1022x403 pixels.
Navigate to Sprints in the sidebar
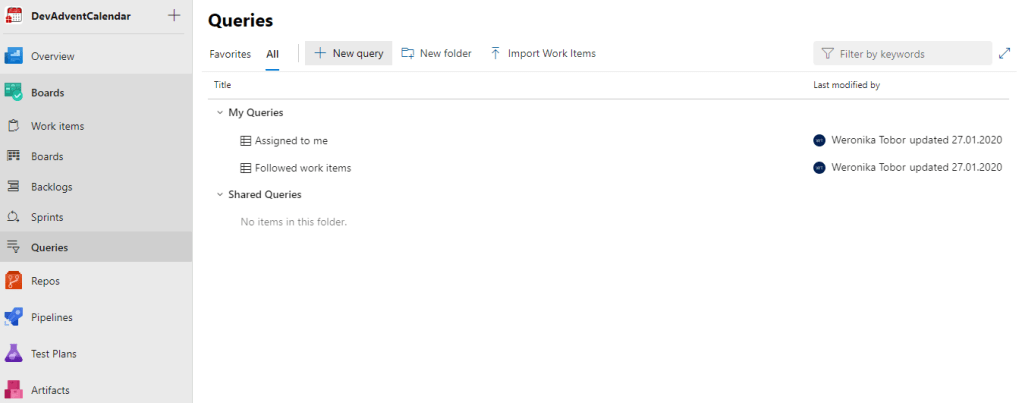(x=46, y=217)
